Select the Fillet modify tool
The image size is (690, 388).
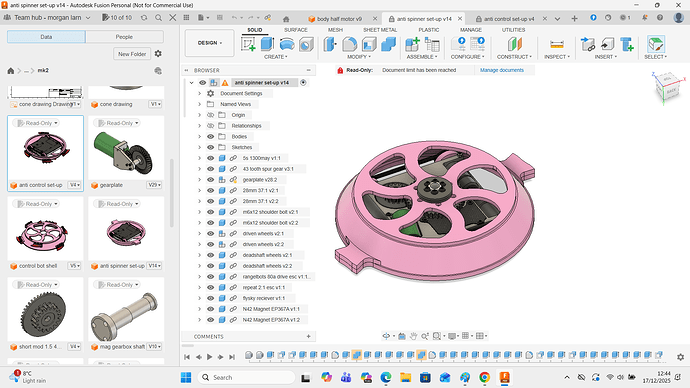tap(349, 44)
